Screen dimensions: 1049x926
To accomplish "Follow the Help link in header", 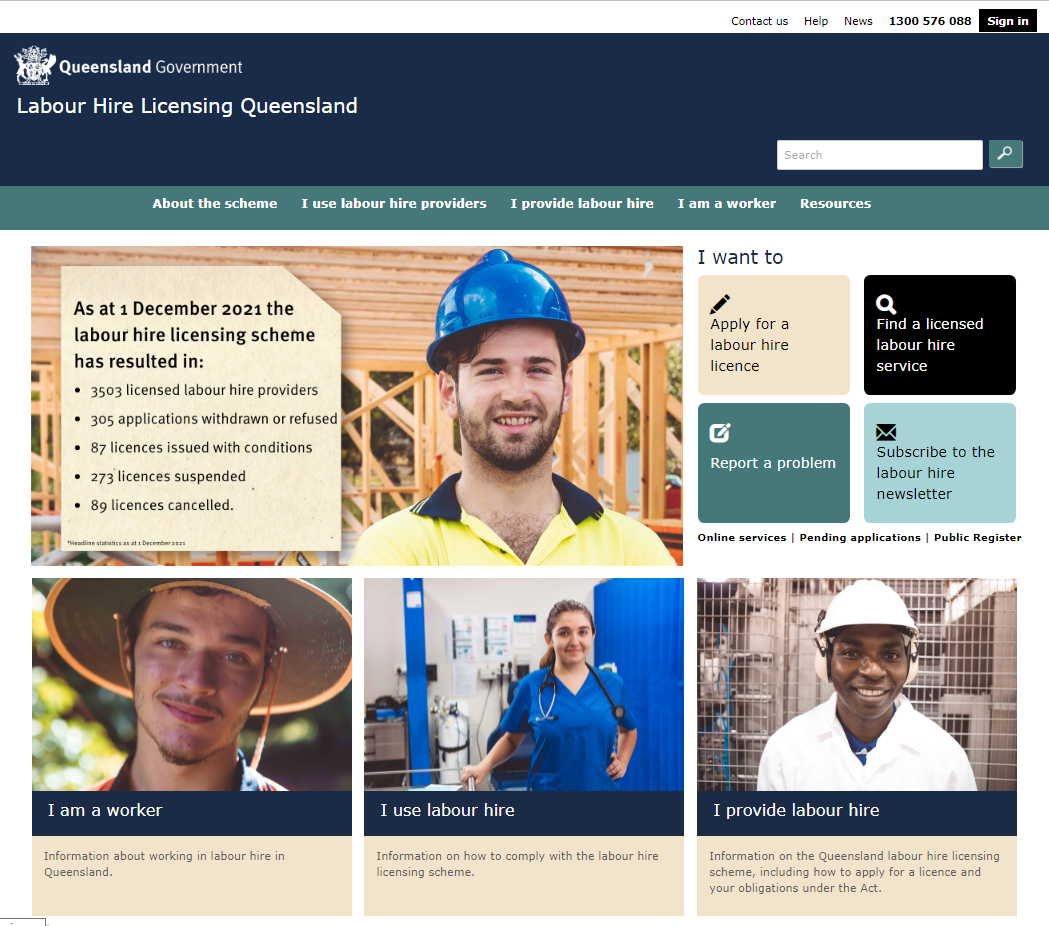I will 816,21.
